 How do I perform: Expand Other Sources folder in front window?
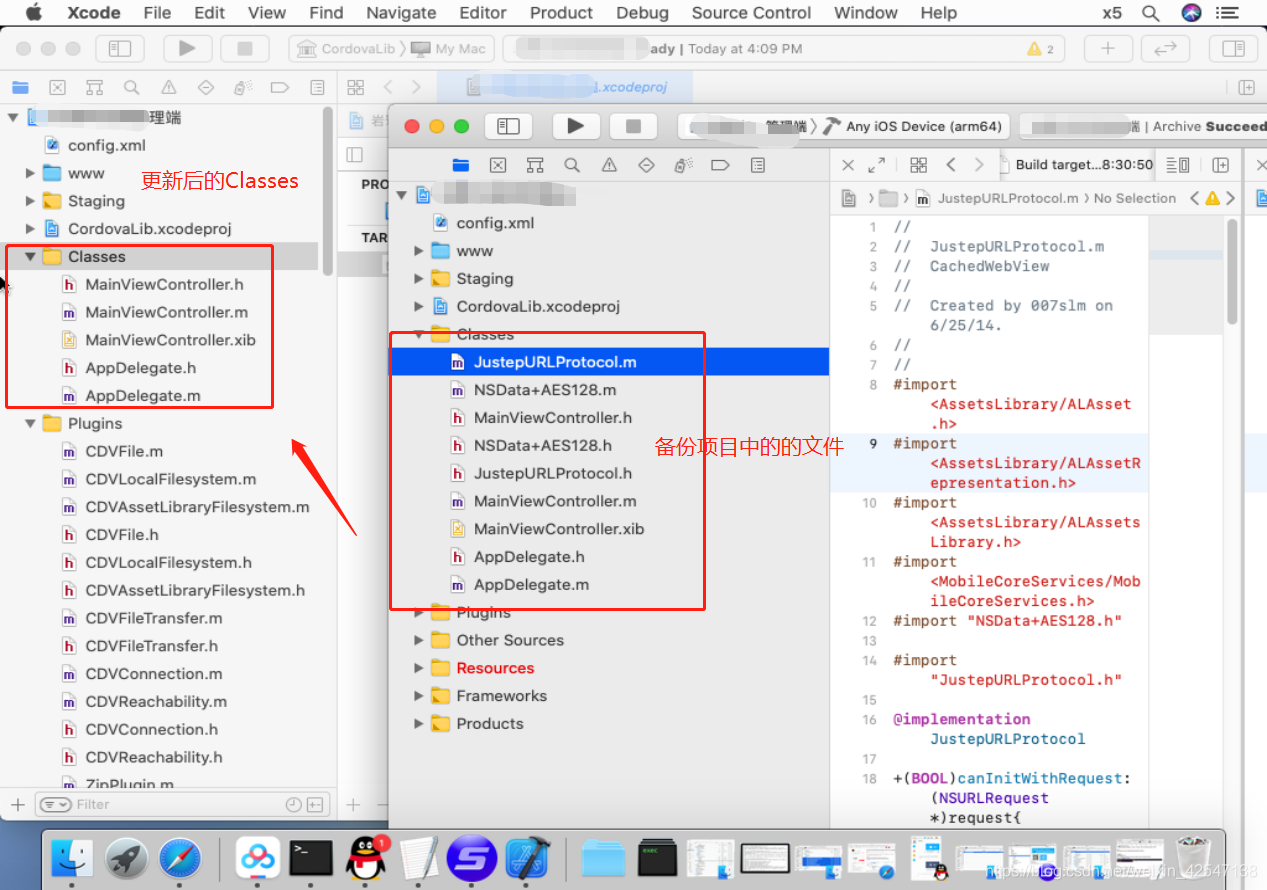coord(419,640)
